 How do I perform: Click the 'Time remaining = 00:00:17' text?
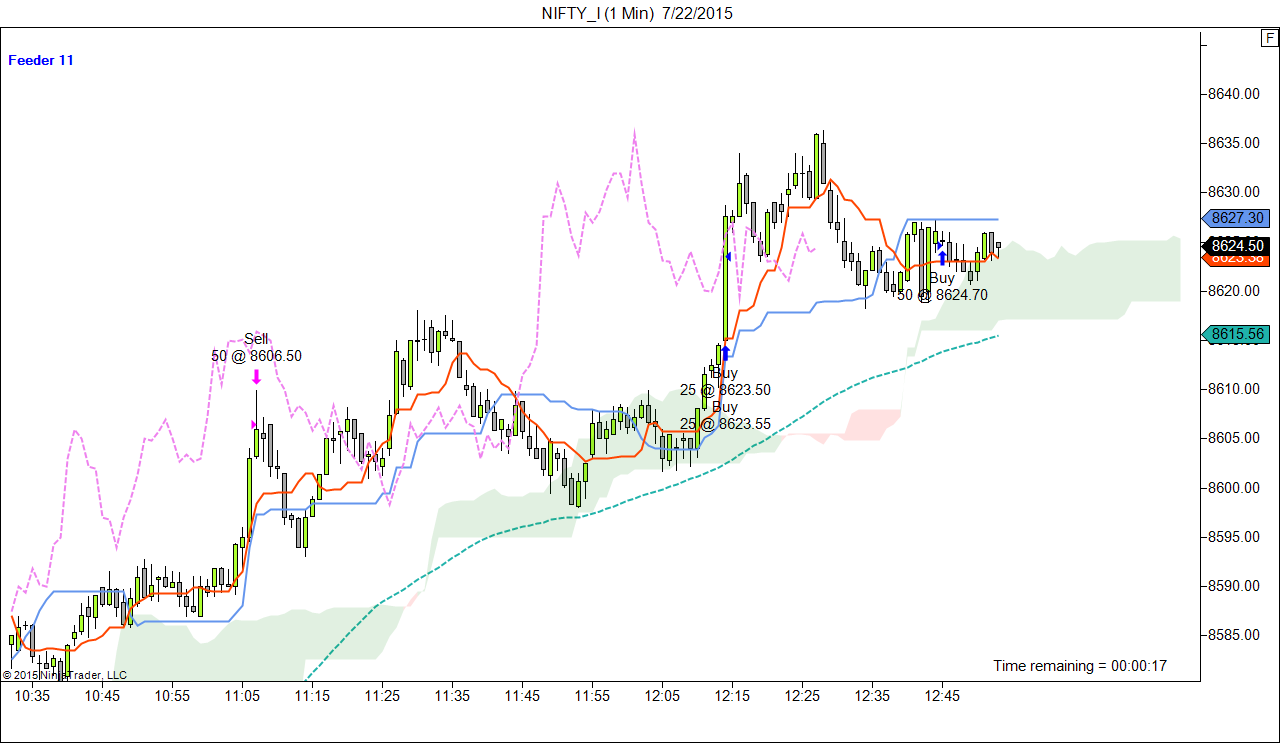(x=1080, y=666)
